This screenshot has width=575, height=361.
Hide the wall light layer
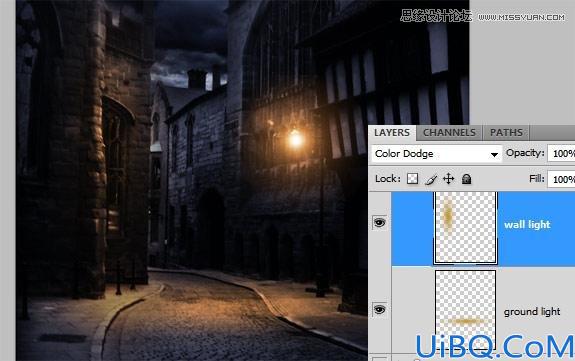tap(380, 222)
